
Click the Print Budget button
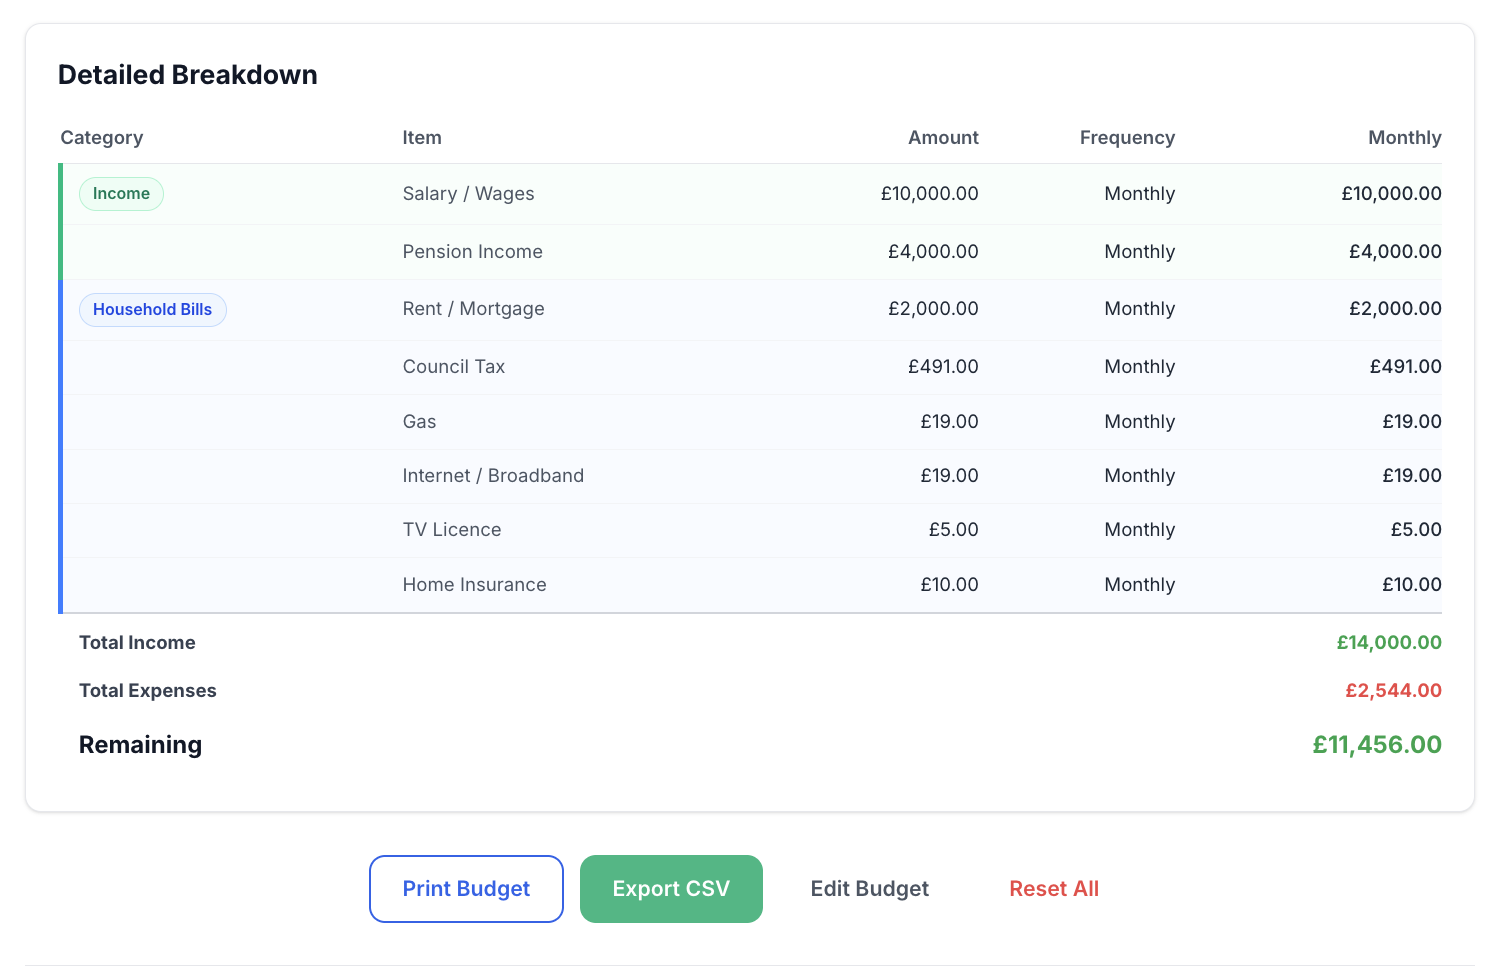click(466, 889)
